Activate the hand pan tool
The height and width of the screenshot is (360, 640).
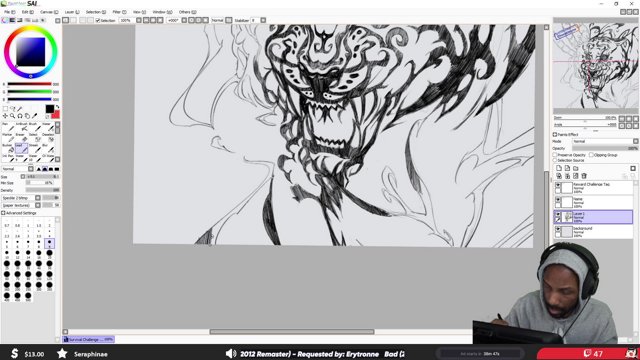coord(27,116)
